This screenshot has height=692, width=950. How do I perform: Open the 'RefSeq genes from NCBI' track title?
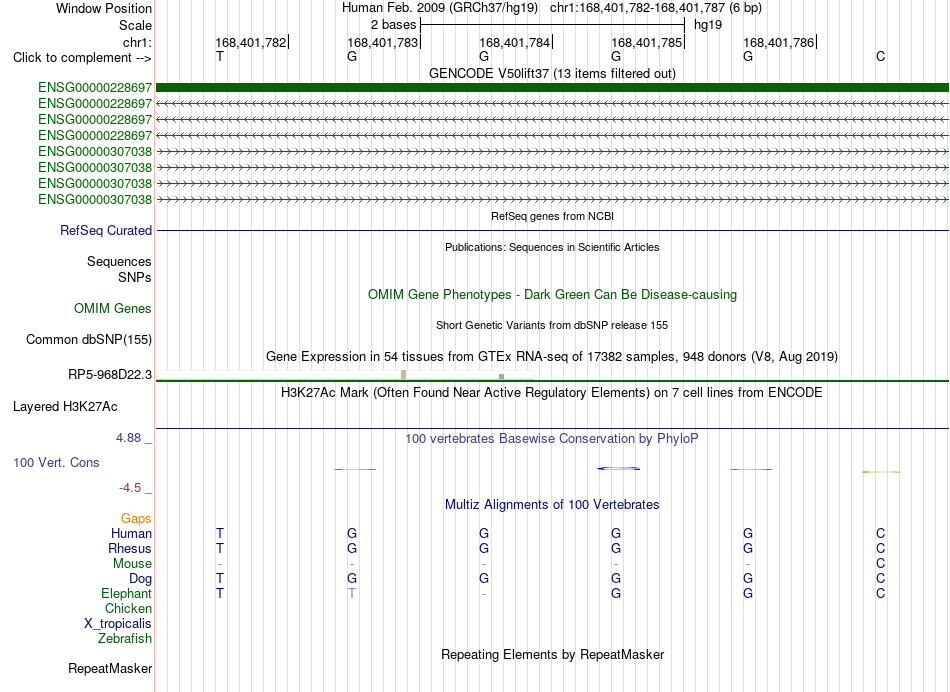pyautogui.click(x=552, y=216)
